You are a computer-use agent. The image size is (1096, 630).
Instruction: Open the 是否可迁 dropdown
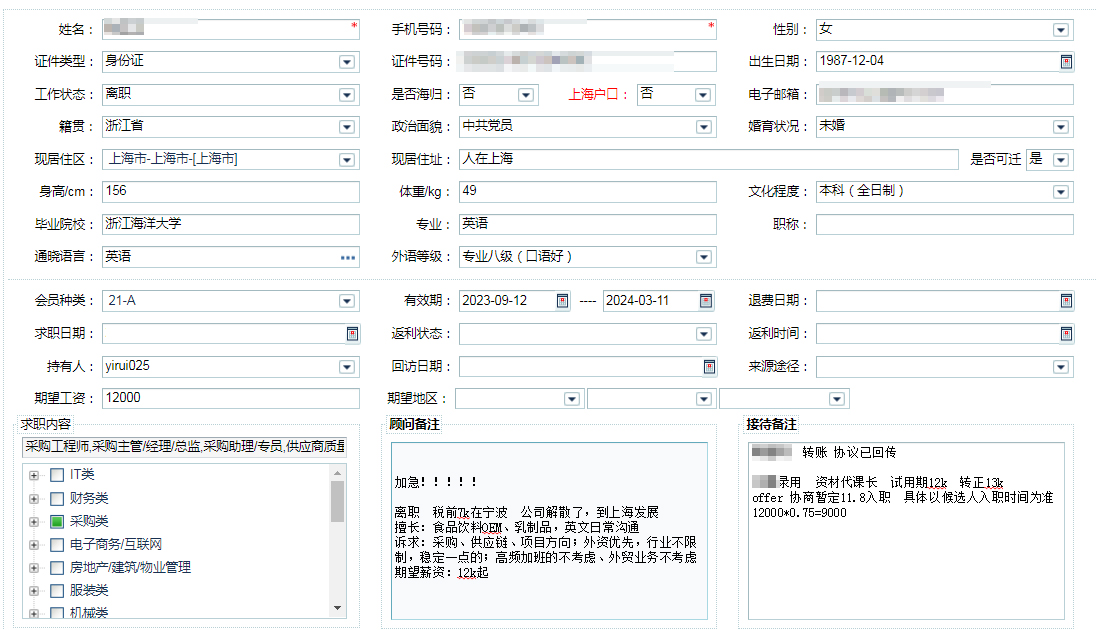[x=1060, y=160]
